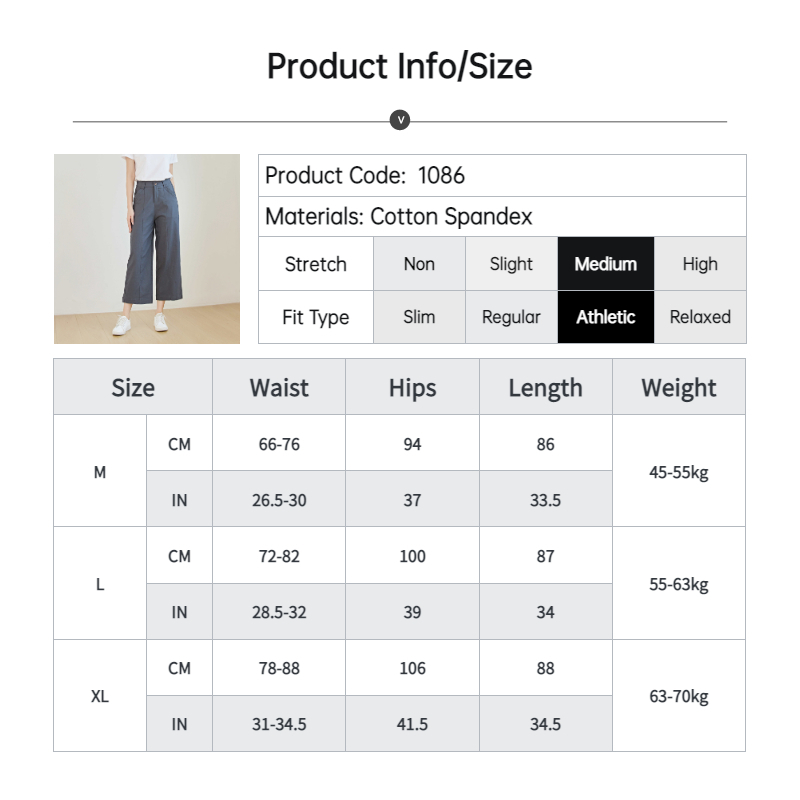Click the Product Info/Size heading

[x=399, y=66]
